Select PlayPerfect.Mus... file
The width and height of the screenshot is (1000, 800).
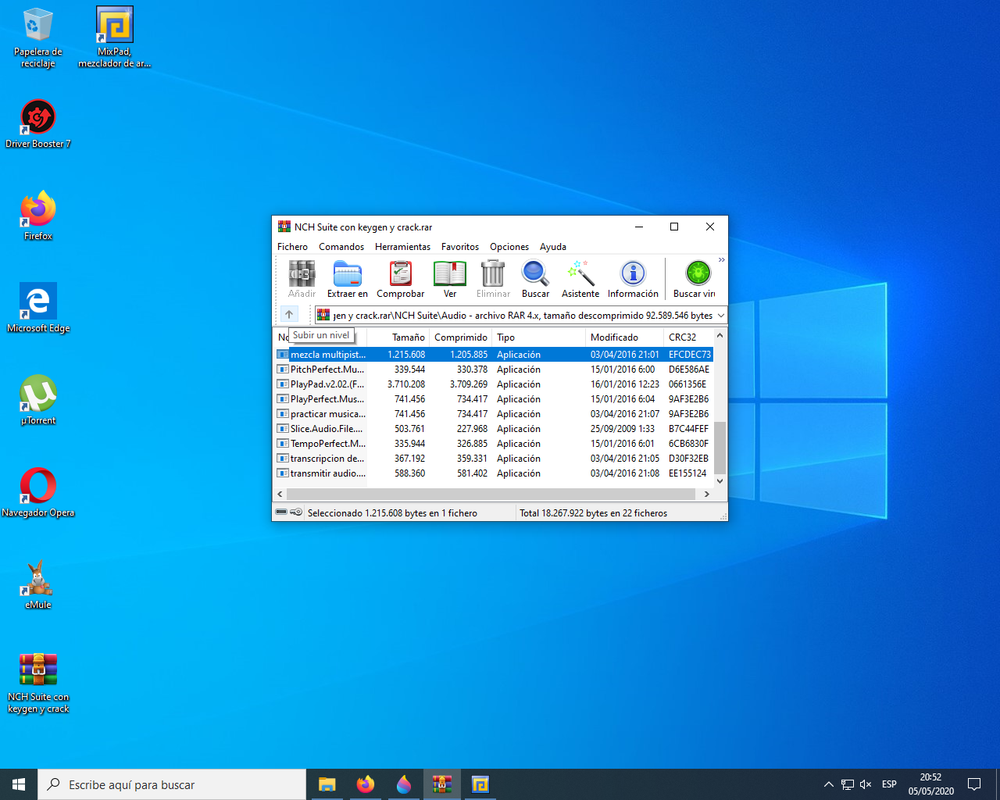point(494,399)
